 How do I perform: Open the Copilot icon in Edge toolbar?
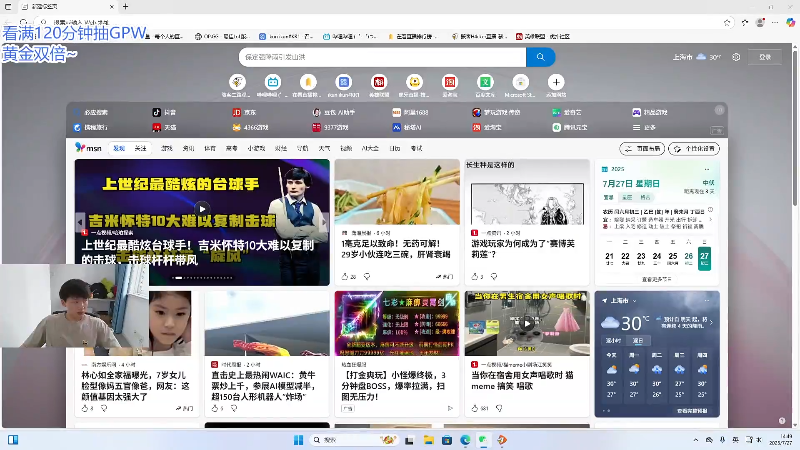[x=790, y=22]
